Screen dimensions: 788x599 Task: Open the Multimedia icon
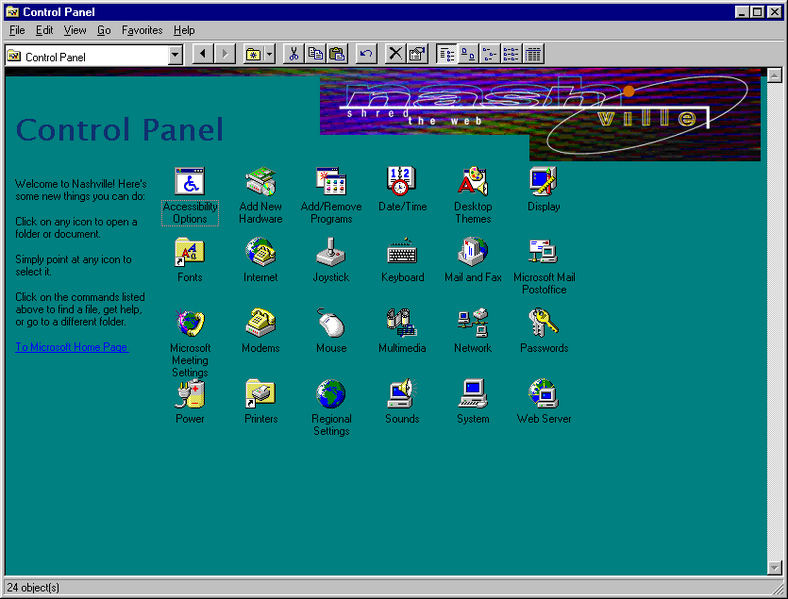pyautogui.click(x=402, y=324)
